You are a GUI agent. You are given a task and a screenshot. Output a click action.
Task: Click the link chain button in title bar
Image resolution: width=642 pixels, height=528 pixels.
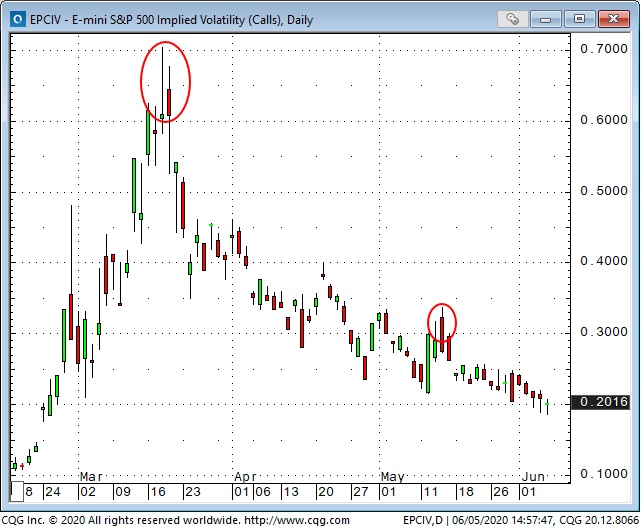click(x=512, y=19)
